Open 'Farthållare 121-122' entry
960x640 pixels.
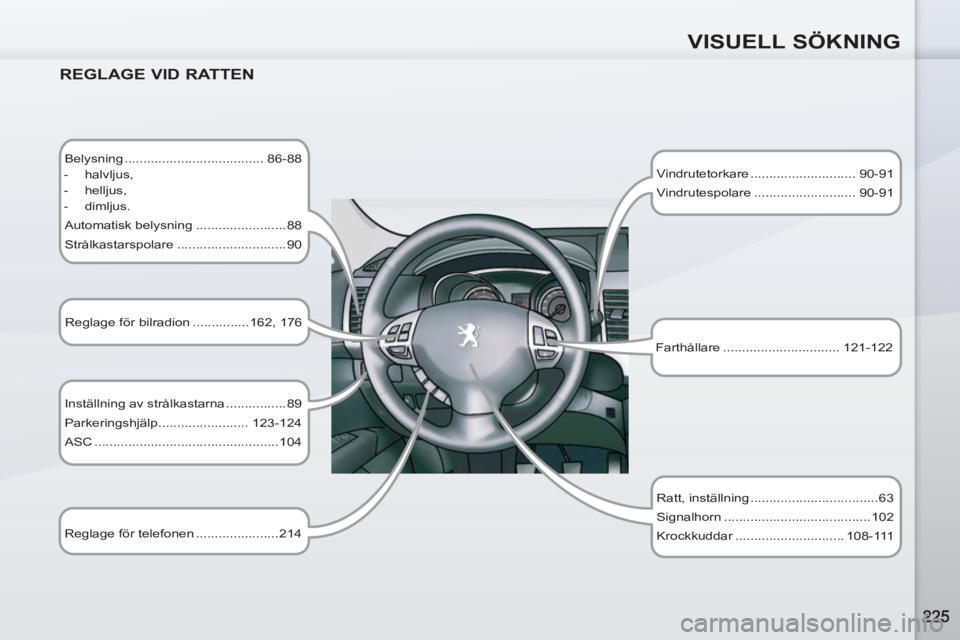774,348
